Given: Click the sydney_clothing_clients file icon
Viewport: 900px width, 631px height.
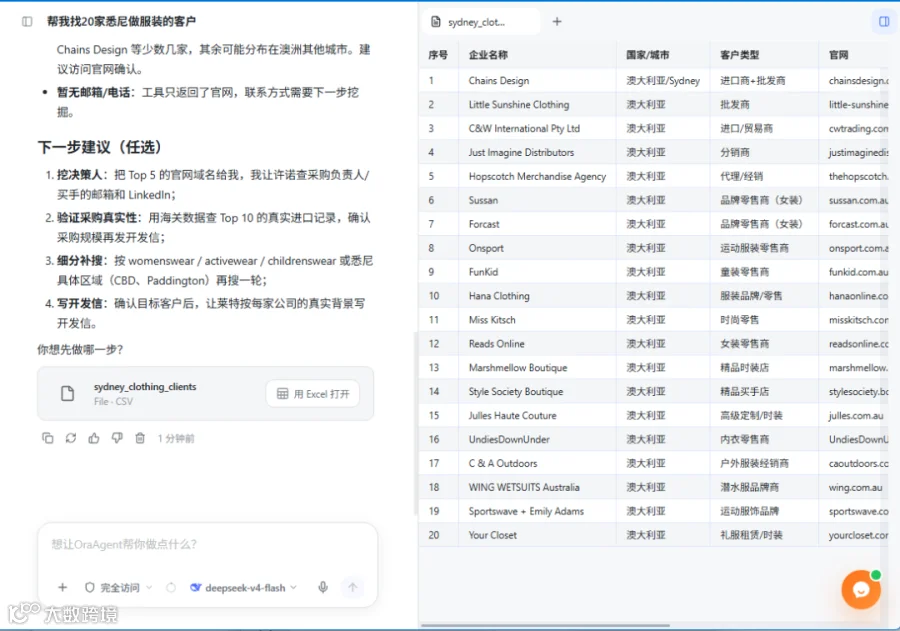Looking at the screenshot, I should click(x=68, y=393).
